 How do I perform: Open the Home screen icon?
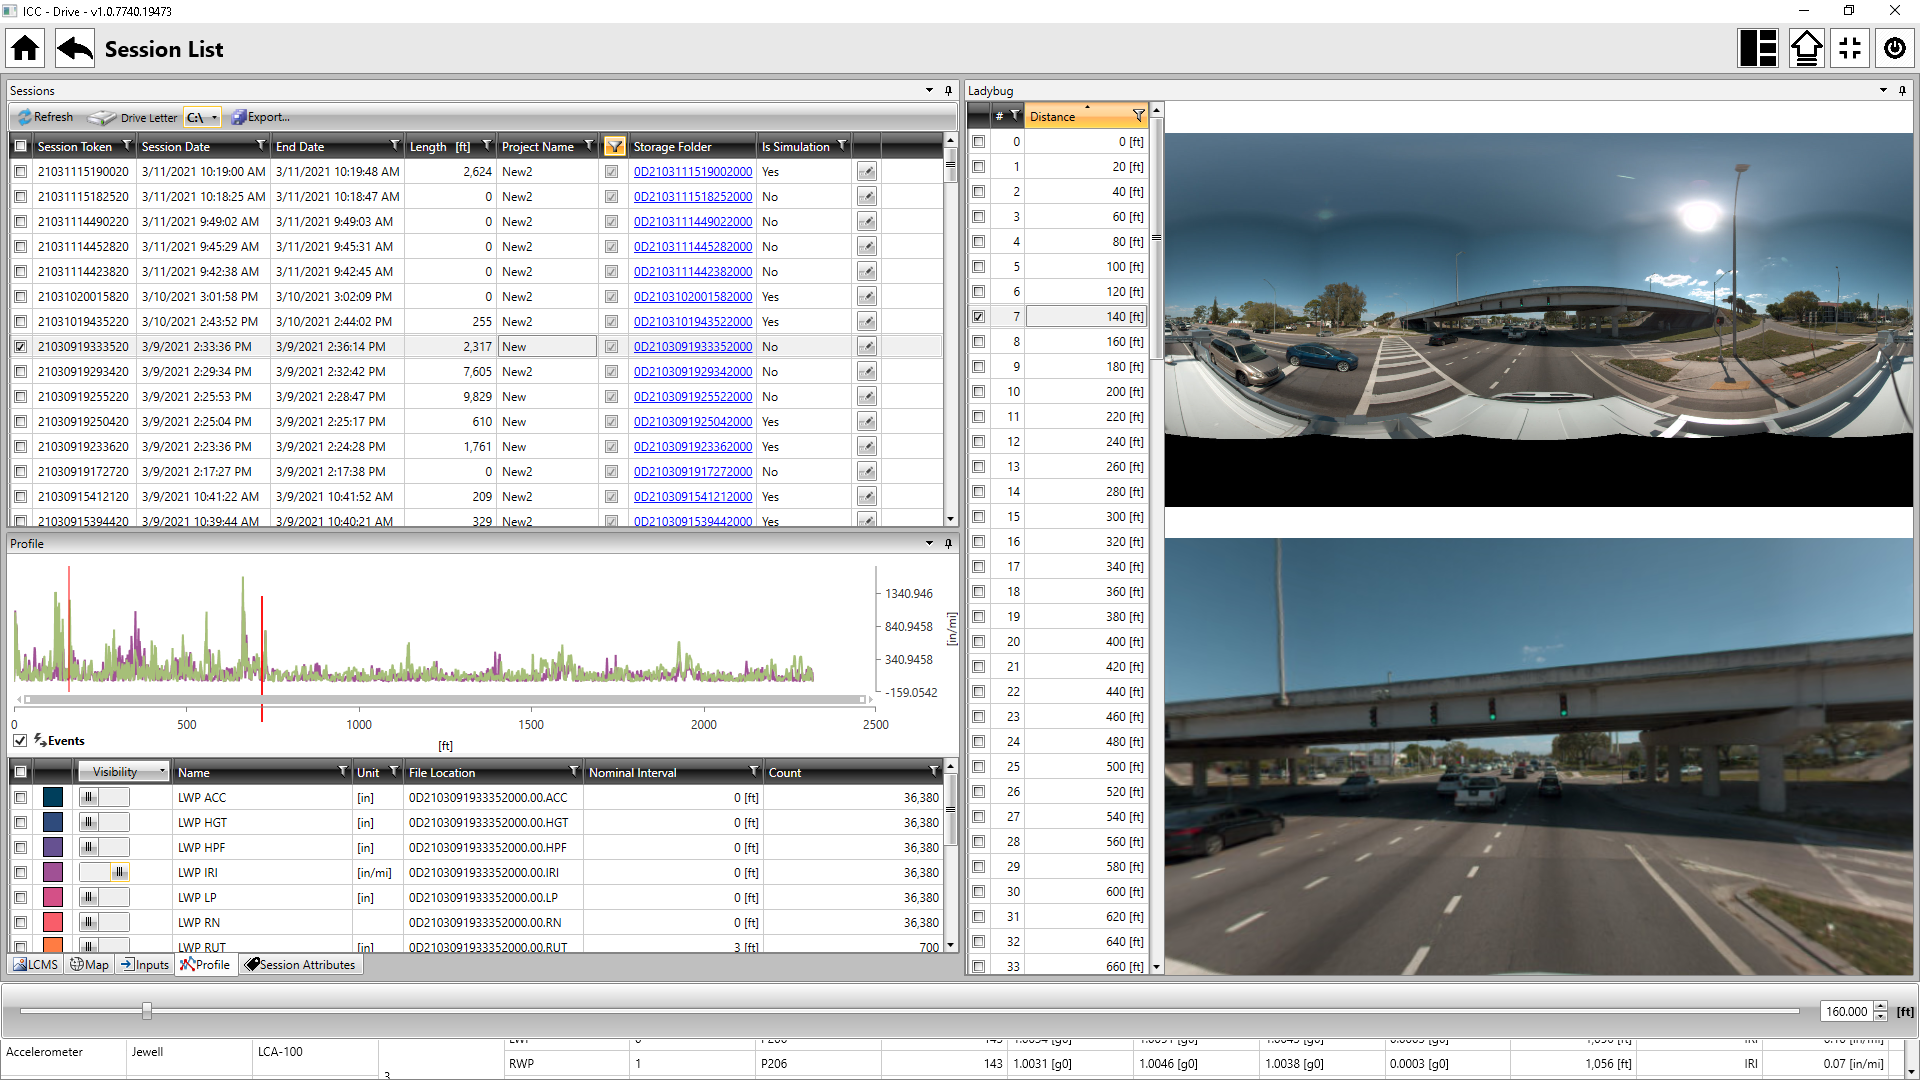[23, 47]
